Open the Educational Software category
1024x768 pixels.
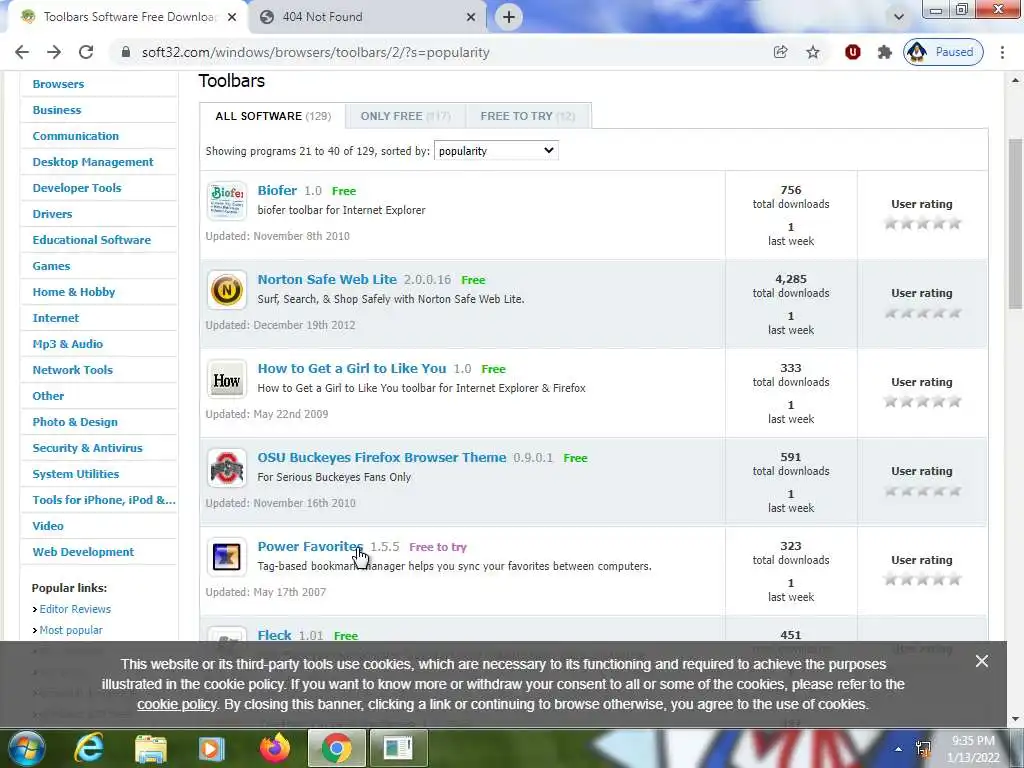91,240
